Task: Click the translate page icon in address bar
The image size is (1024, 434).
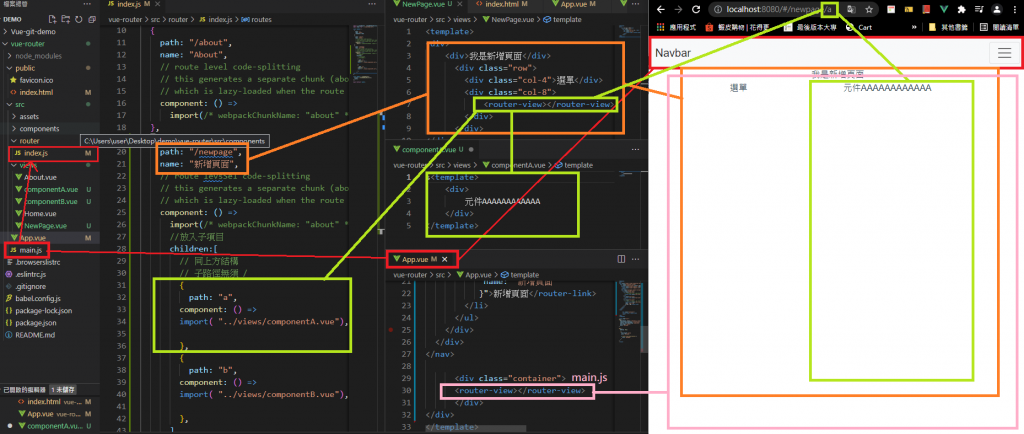Action: [851, 10]
